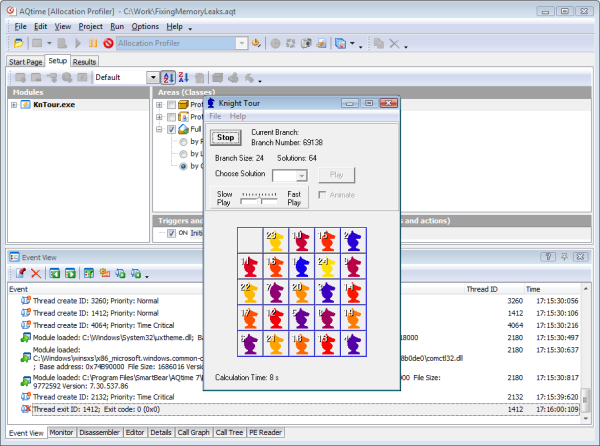Click knight number 23 on the board

(276, 240)
